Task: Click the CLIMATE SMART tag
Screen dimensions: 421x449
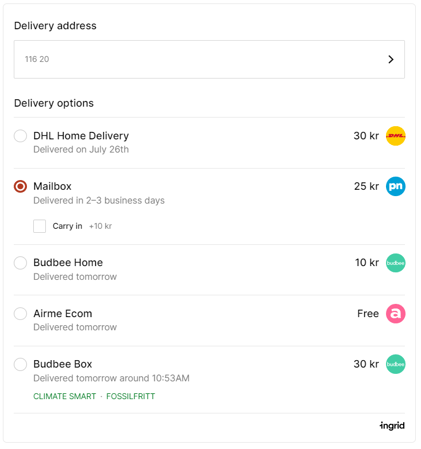Action: 64,396
